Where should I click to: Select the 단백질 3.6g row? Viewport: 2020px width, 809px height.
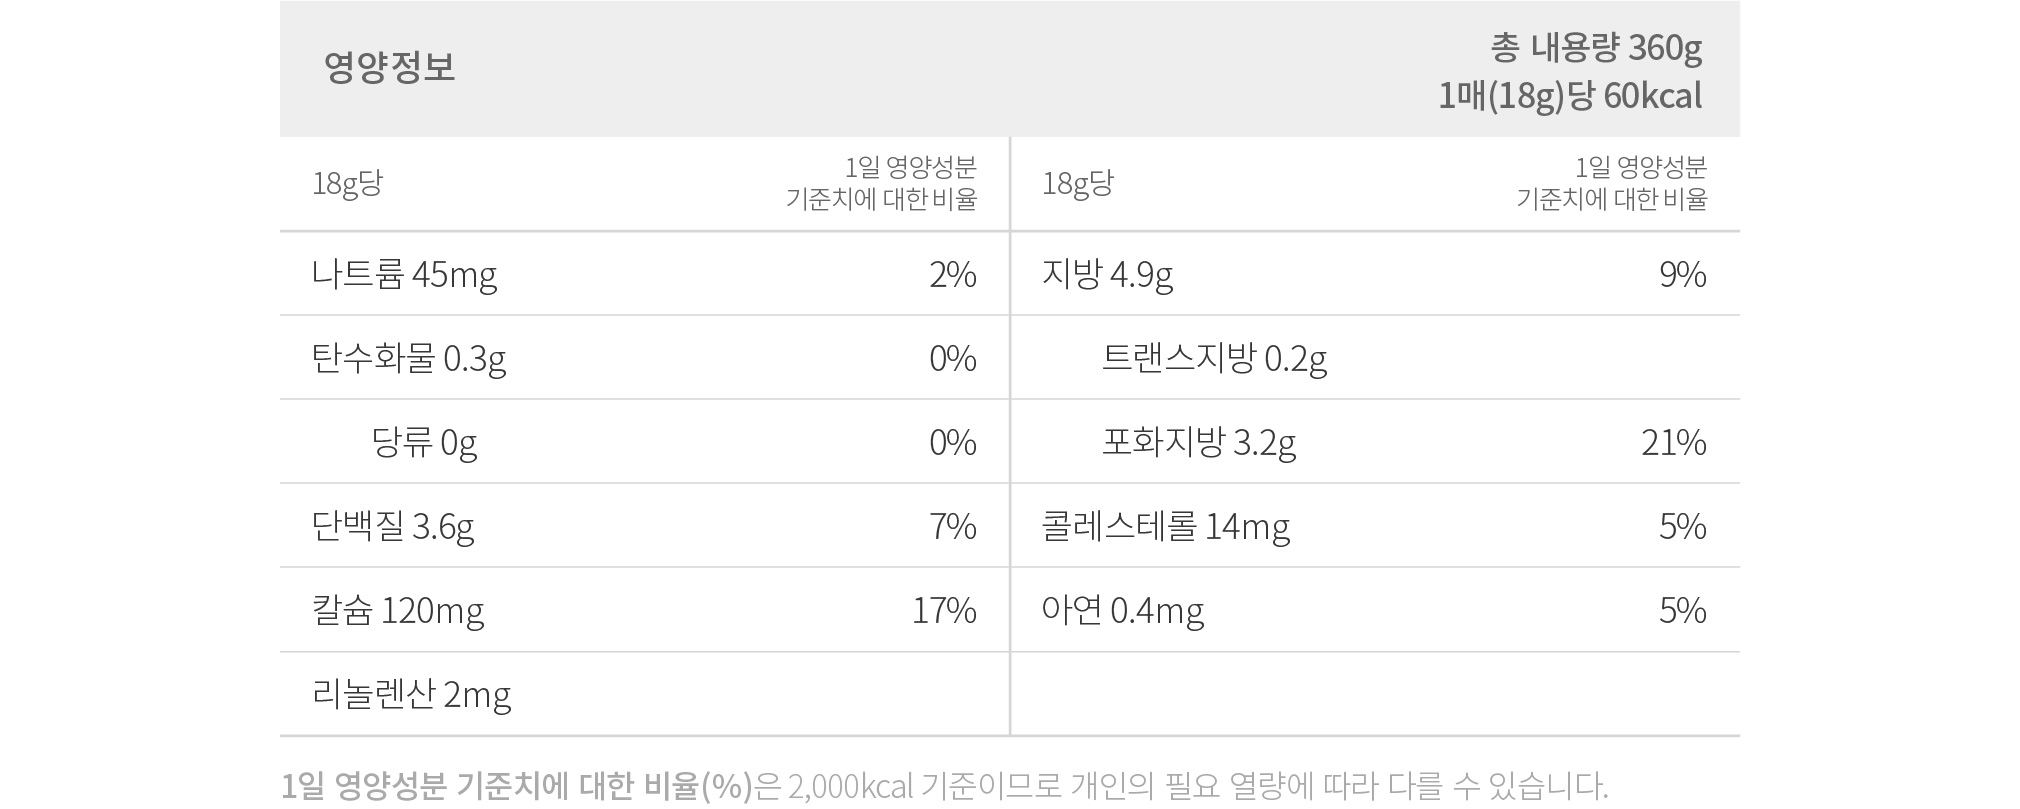pos(644,526)
